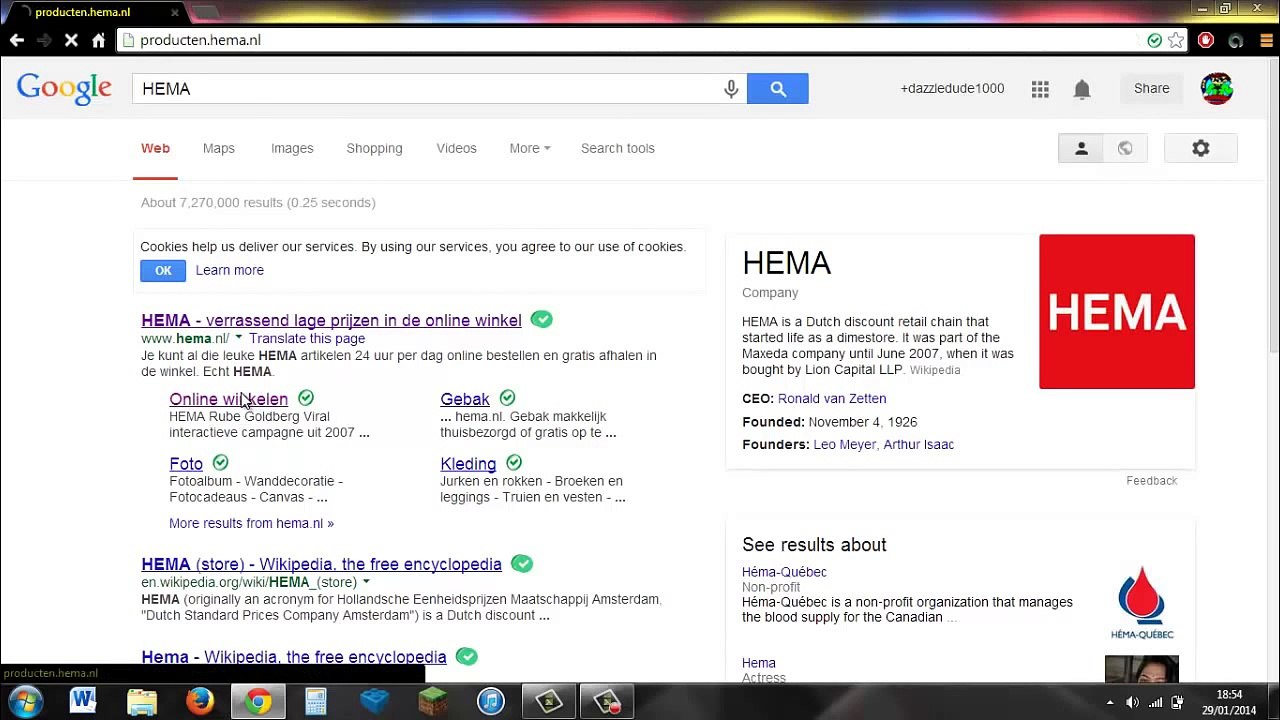Switch to global results globe view
Image resolution: width=1280 pixels, height=720 pixels.
point(1125,148)
